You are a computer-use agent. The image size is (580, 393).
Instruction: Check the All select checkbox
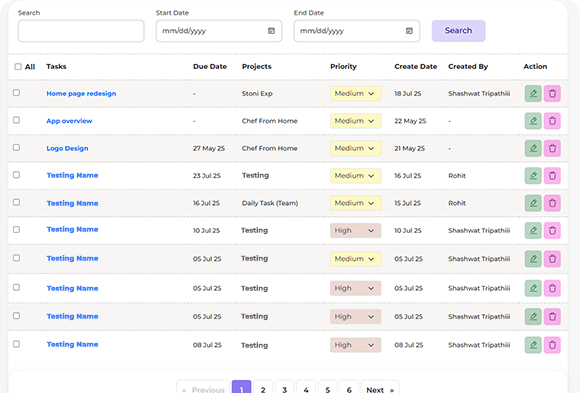pos(18,67)
